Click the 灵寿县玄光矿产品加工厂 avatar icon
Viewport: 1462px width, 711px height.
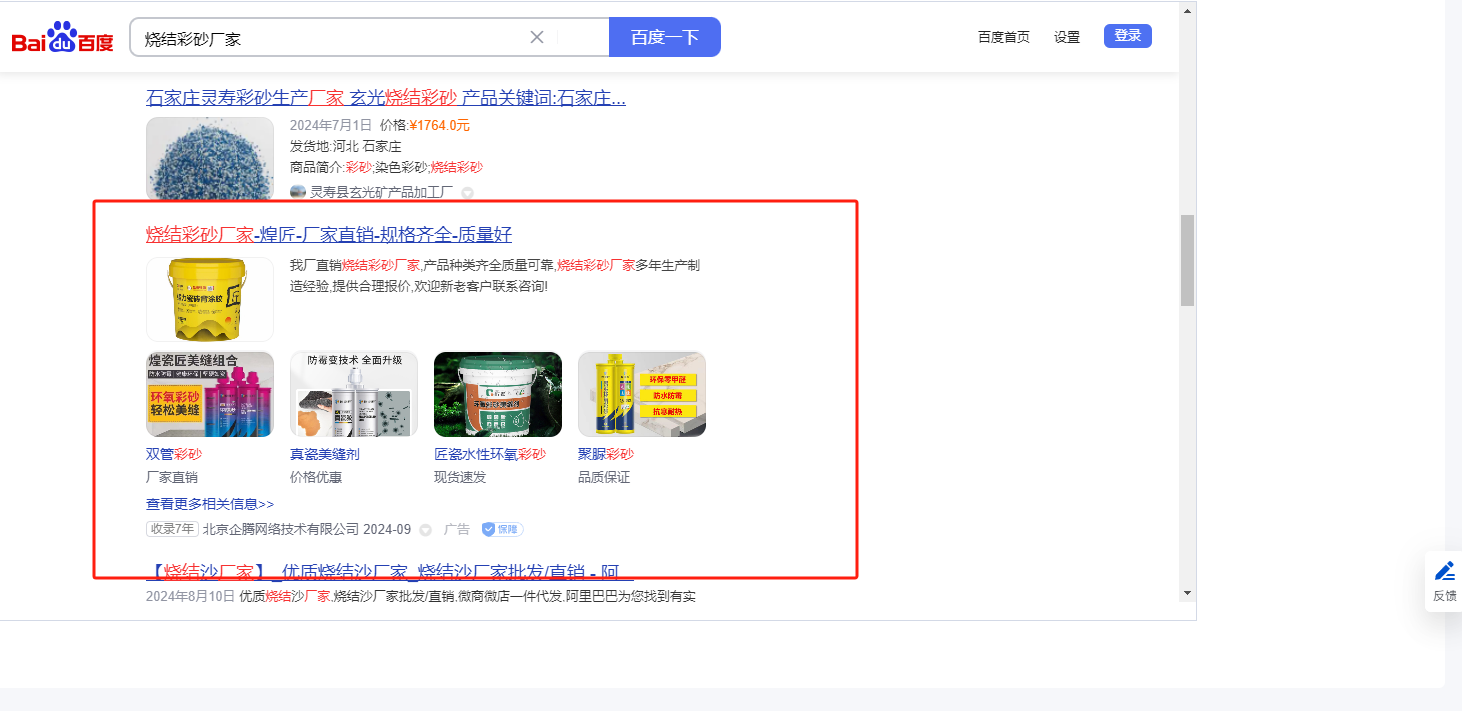(298, 192)
